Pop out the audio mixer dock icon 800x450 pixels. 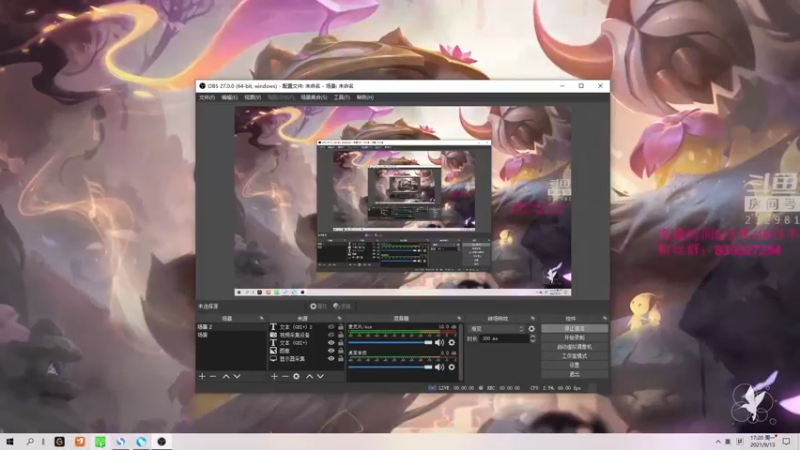coord(459,318)
